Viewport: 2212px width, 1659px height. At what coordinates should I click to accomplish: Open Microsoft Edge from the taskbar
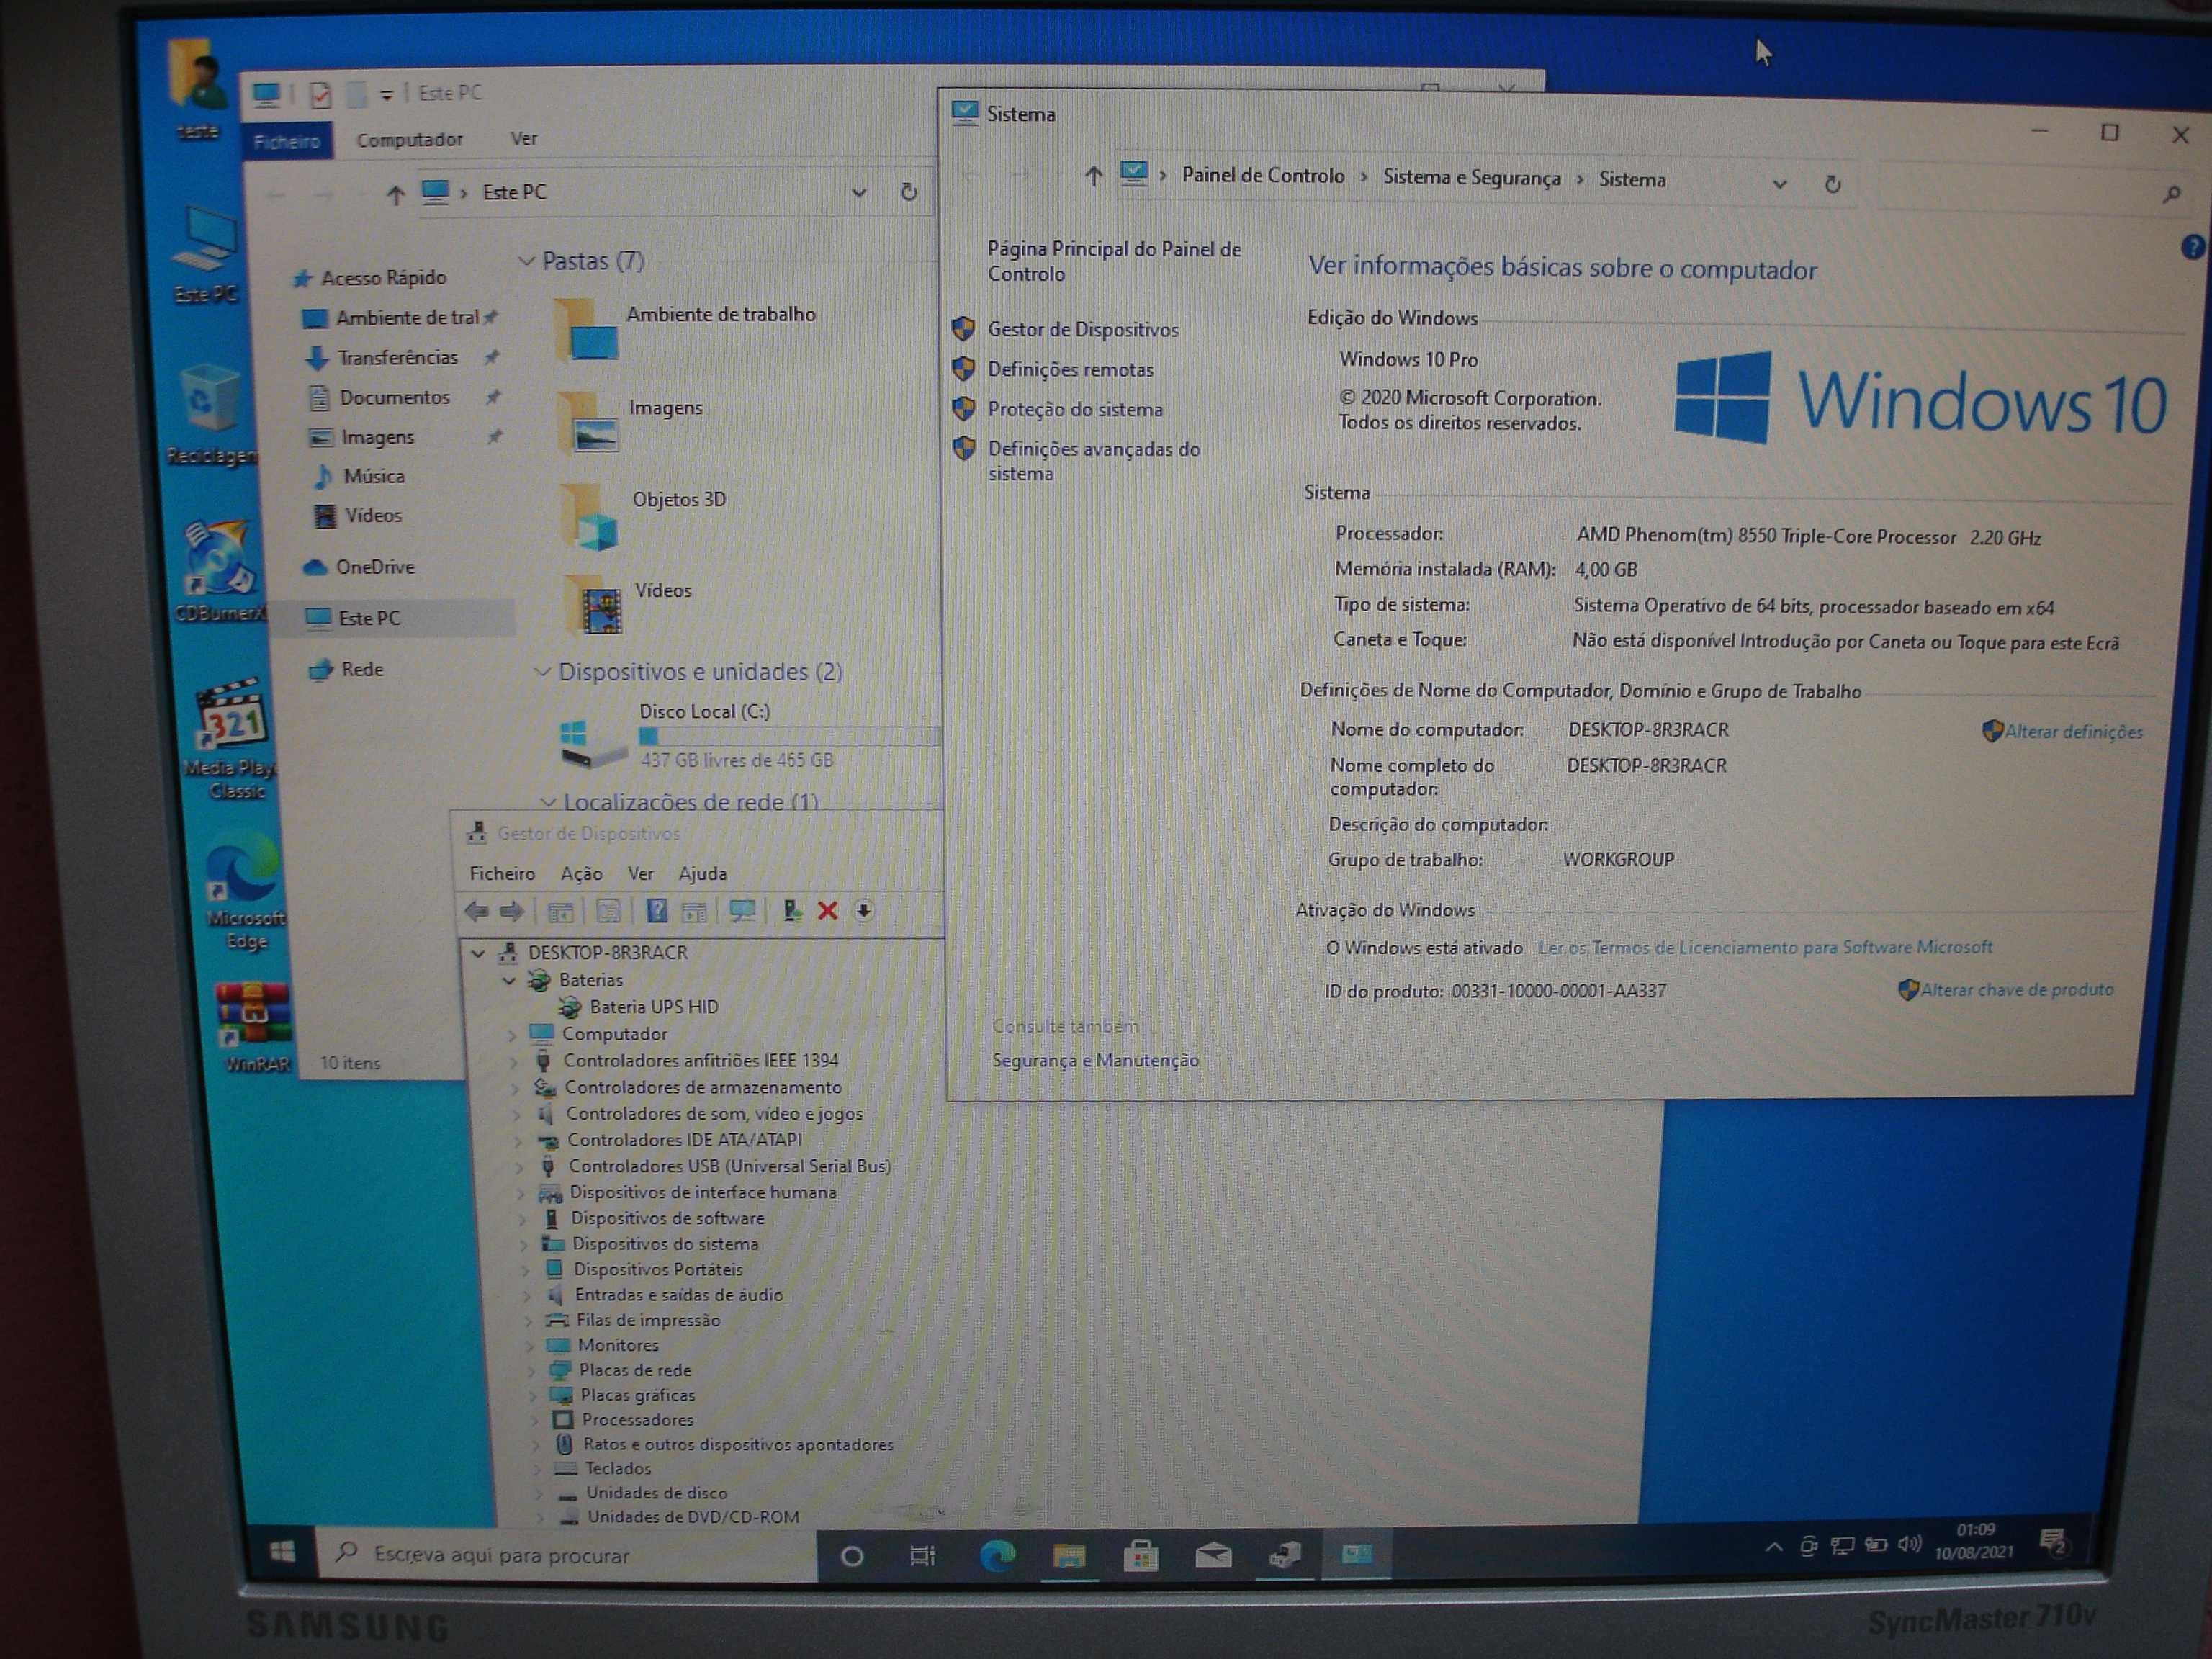[998, 1555]
